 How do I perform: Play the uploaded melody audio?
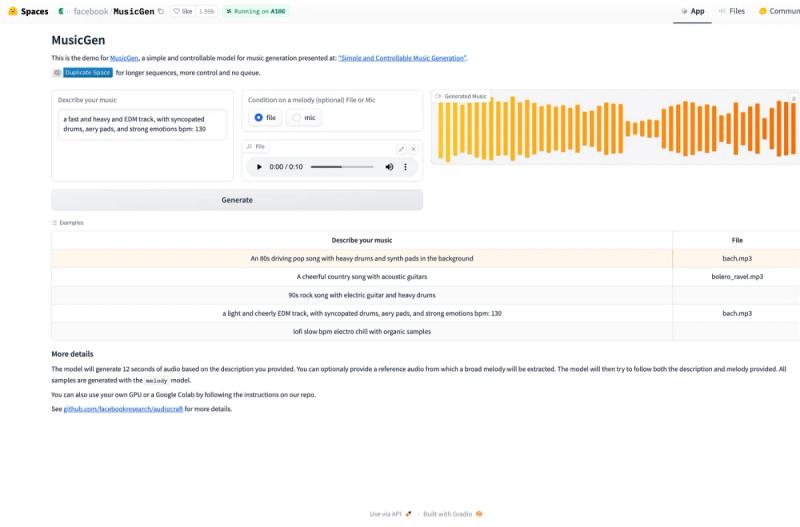(259, 167)
